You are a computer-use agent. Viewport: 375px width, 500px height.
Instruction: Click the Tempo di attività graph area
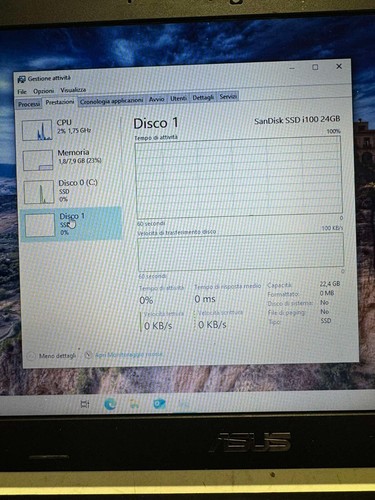tap(238, 177)
